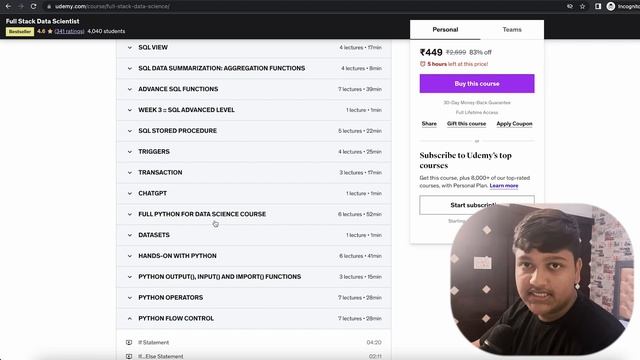Screen dimensions: 640x360
Task: Switch to the Personal tab
Action: (x=445, y=29)
